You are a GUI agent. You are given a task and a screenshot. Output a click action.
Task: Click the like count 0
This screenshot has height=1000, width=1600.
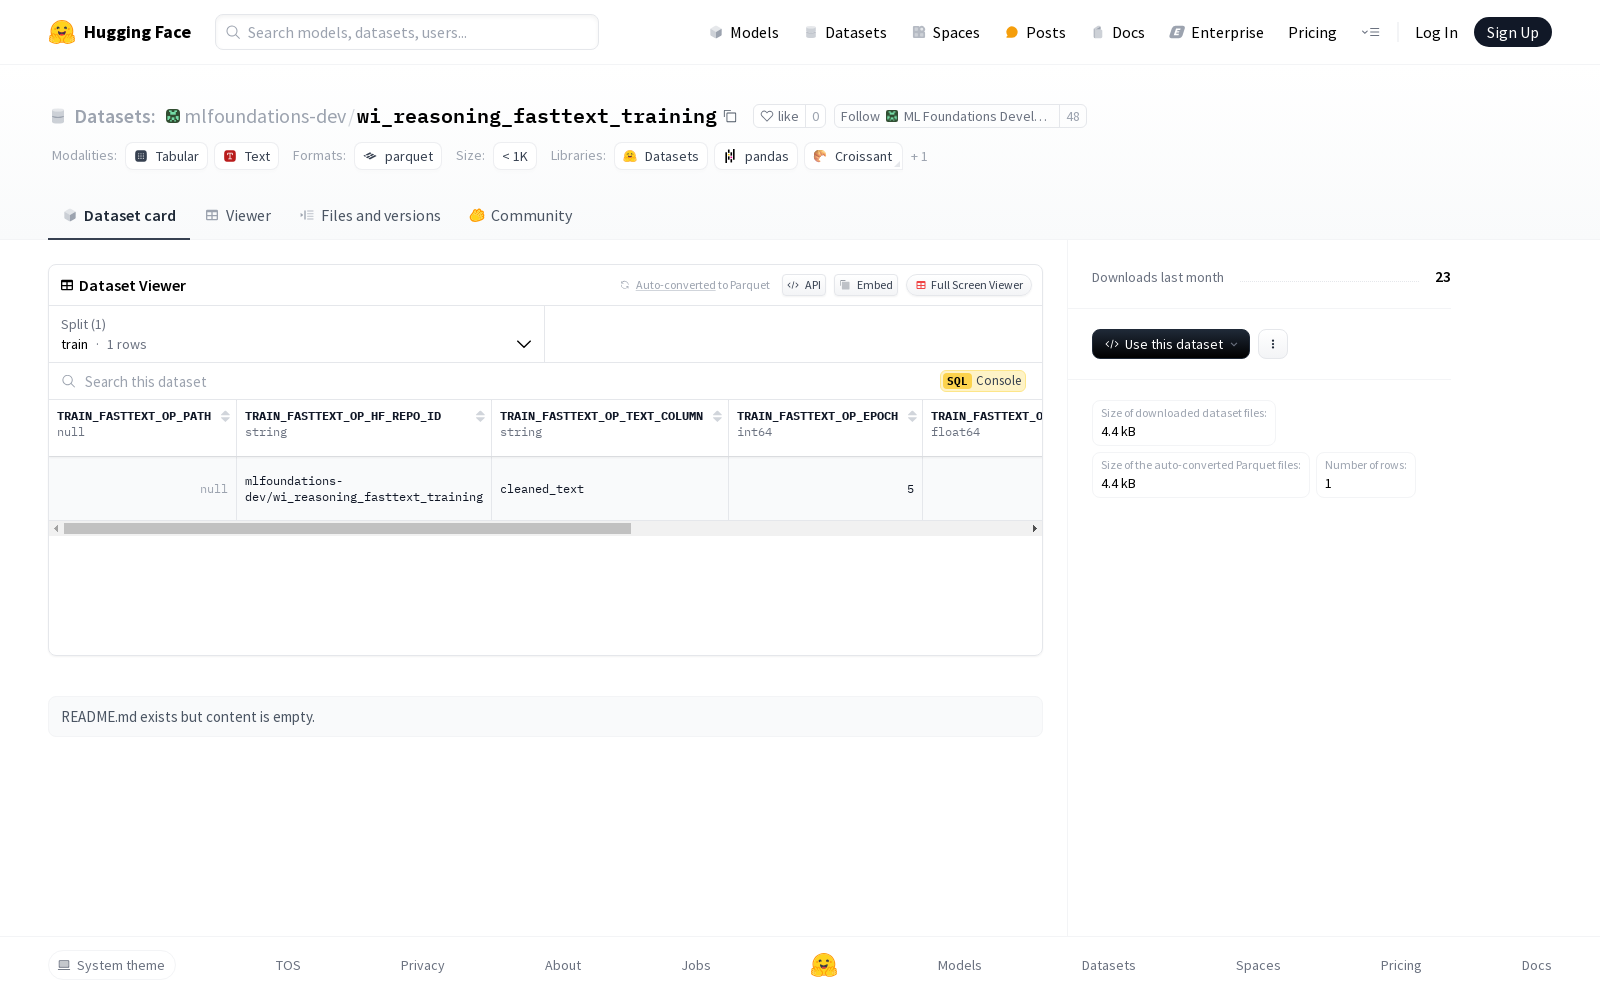pos(816,116)
